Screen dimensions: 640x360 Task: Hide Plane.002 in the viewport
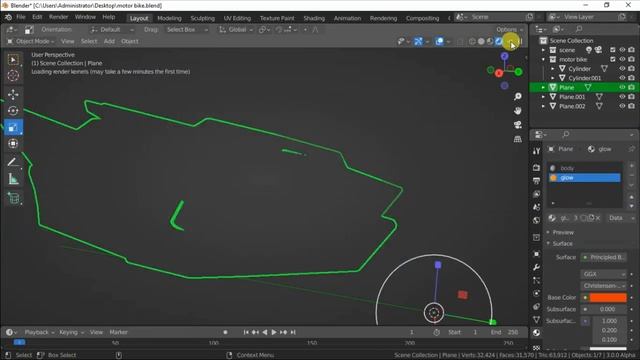(x=622, y=106)
